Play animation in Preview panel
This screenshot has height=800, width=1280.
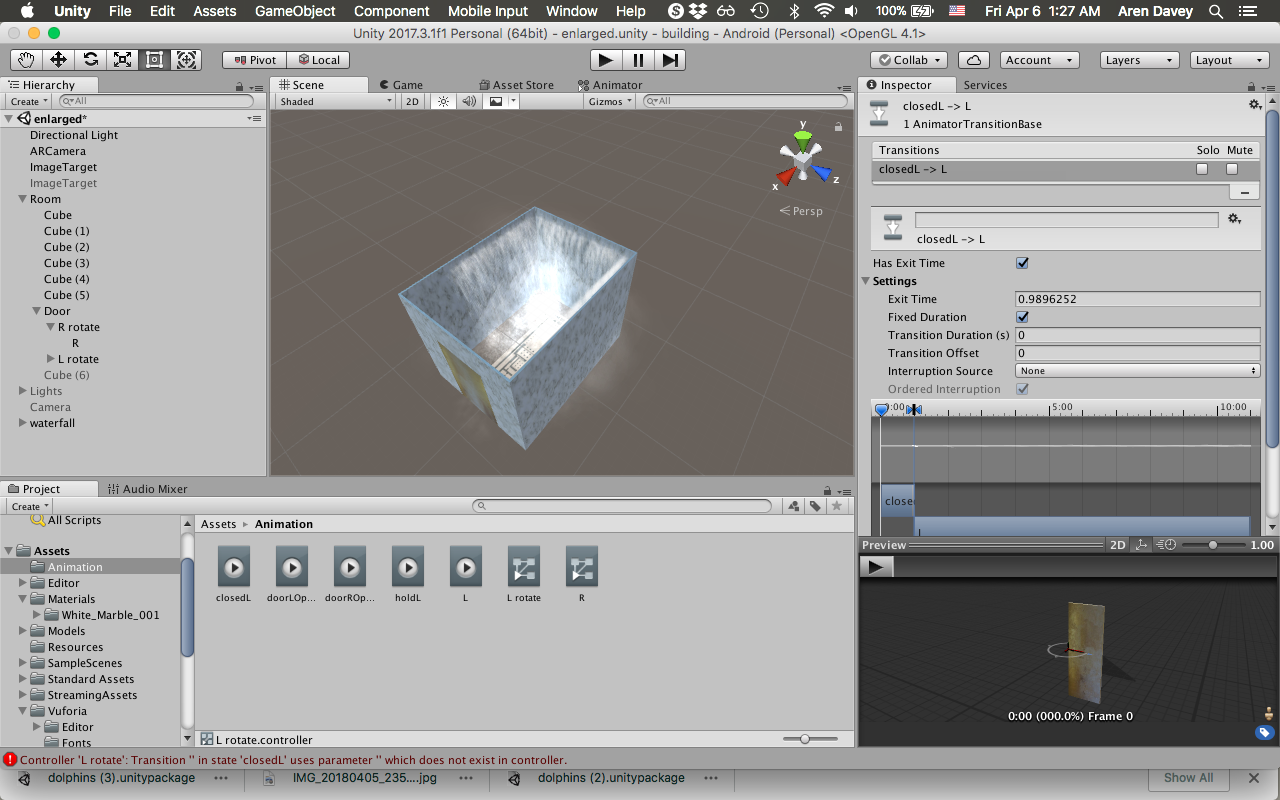click(x=876, y=567)
